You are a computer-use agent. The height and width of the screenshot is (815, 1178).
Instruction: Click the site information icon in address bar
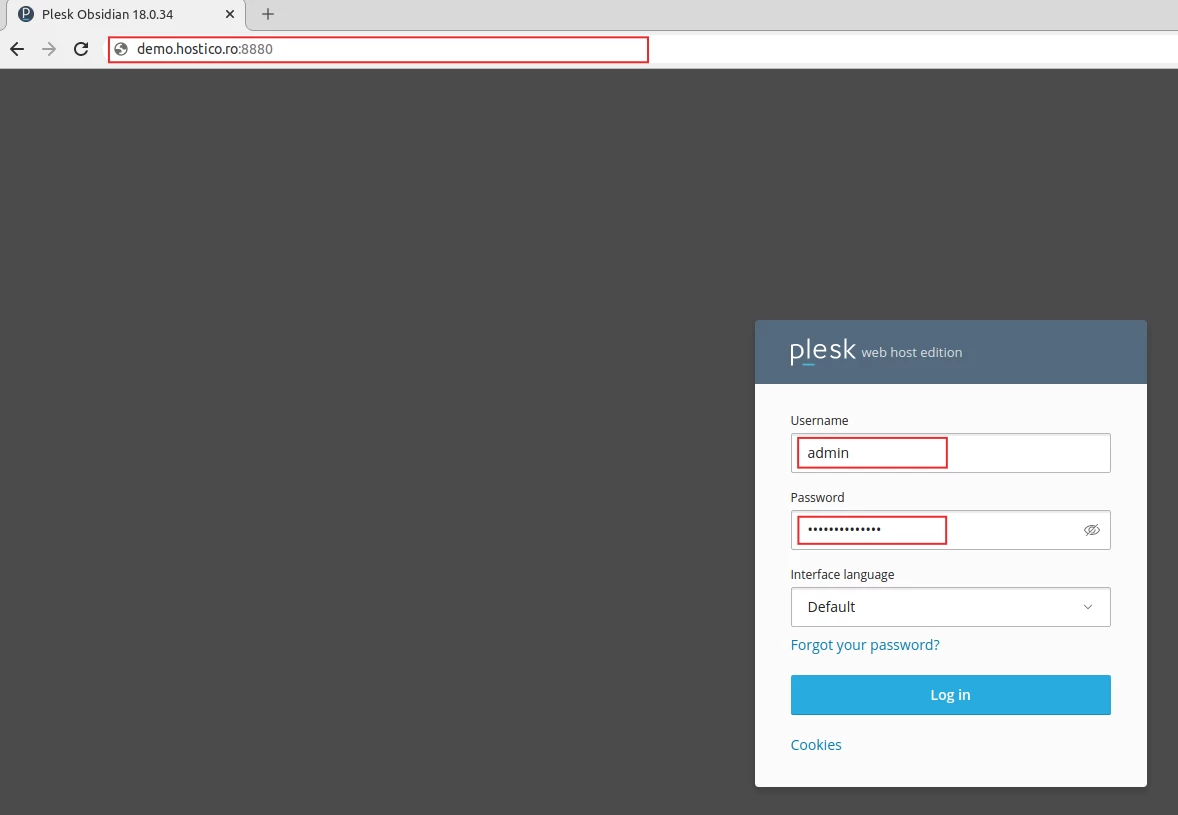[120, 48]
